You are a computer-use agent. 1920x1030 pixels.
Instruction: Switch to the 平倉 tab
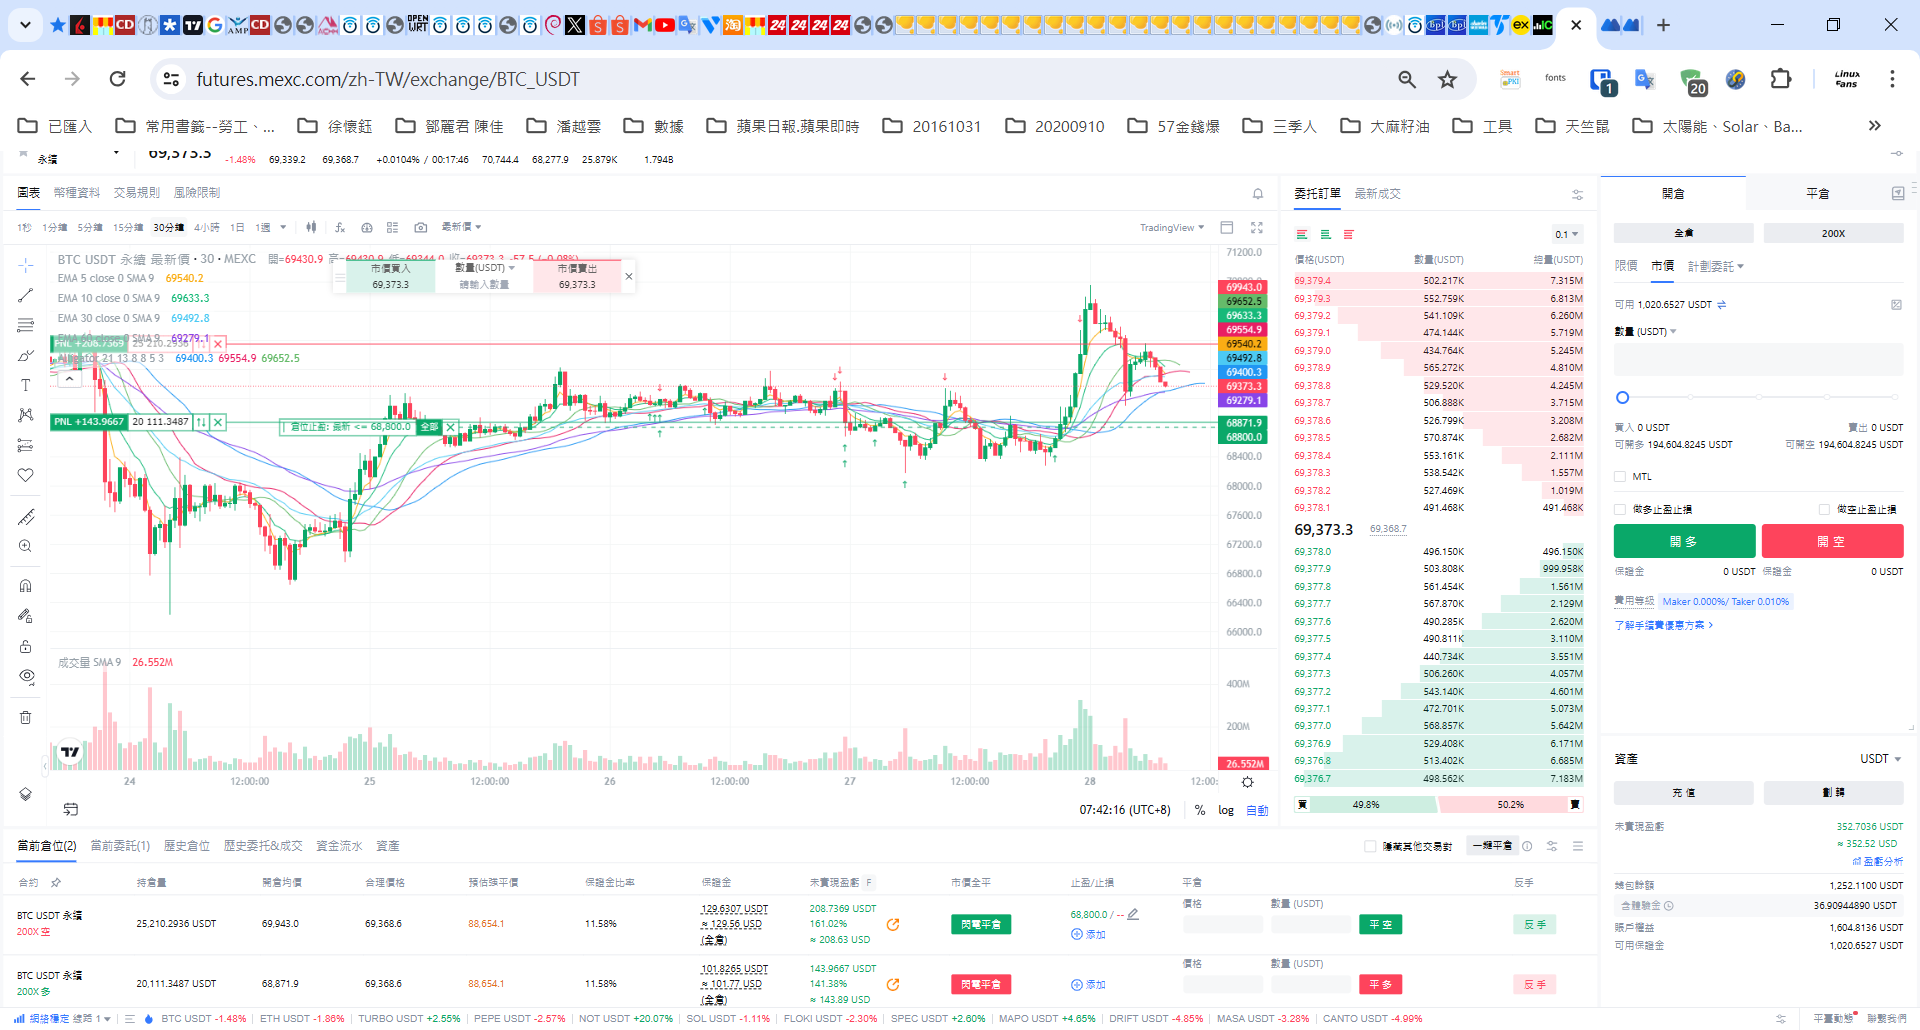click(1817, 194)
